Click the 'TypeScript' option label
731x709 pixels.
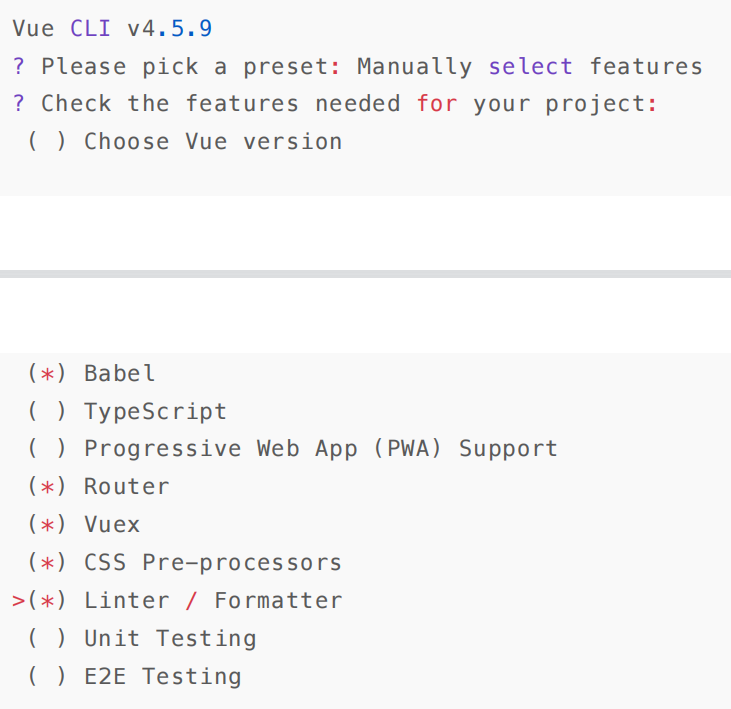[x=155, y=412]
